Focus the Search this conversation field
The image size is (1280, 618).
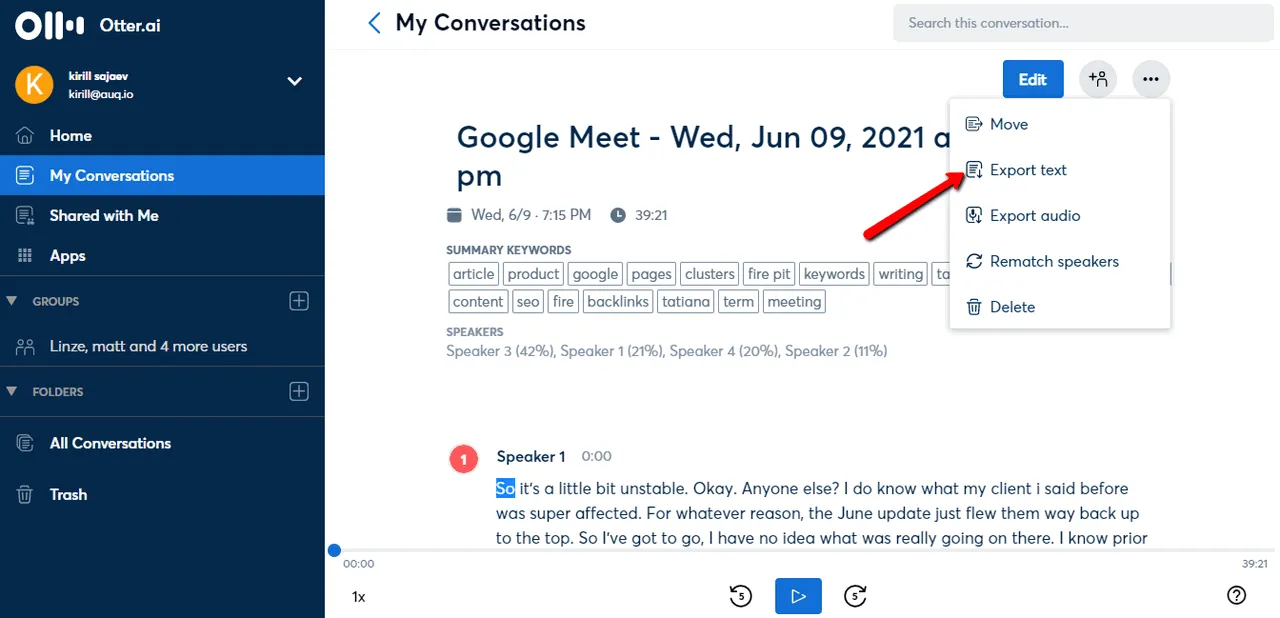coord(1084,22)
